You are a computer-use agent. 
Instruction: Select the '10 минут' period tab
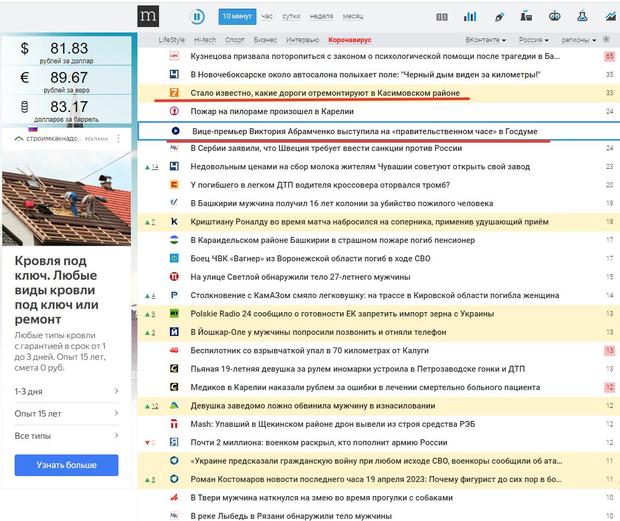tap(237, 16)
